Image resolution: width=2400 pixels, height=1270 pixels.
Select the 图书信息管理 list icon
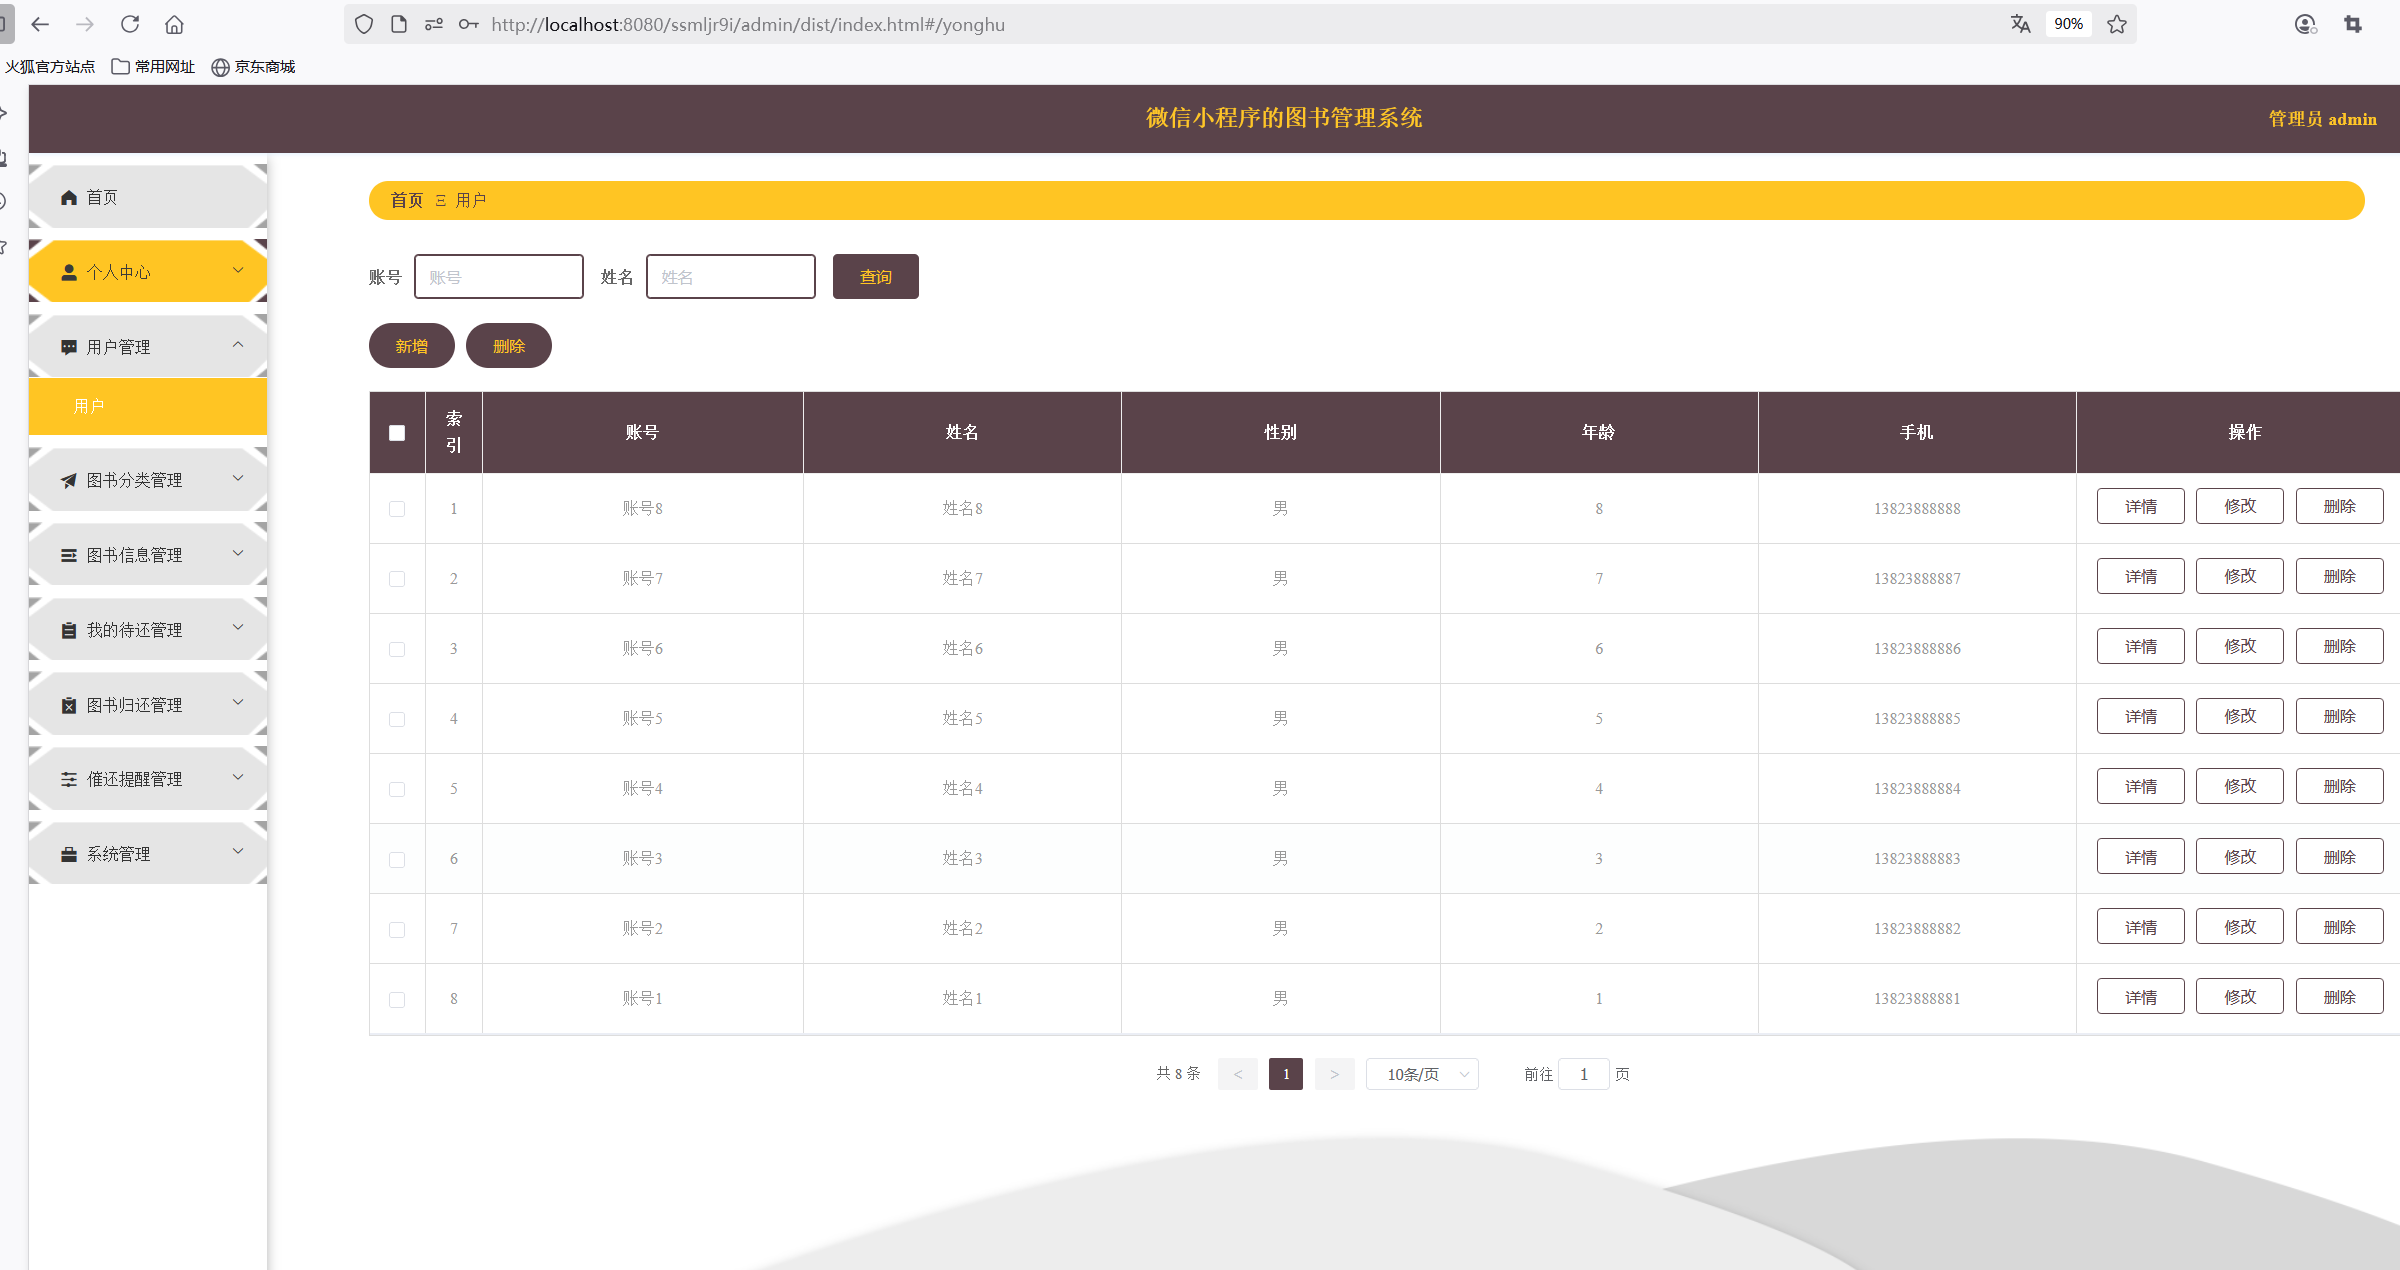click(x=68, y=554)
